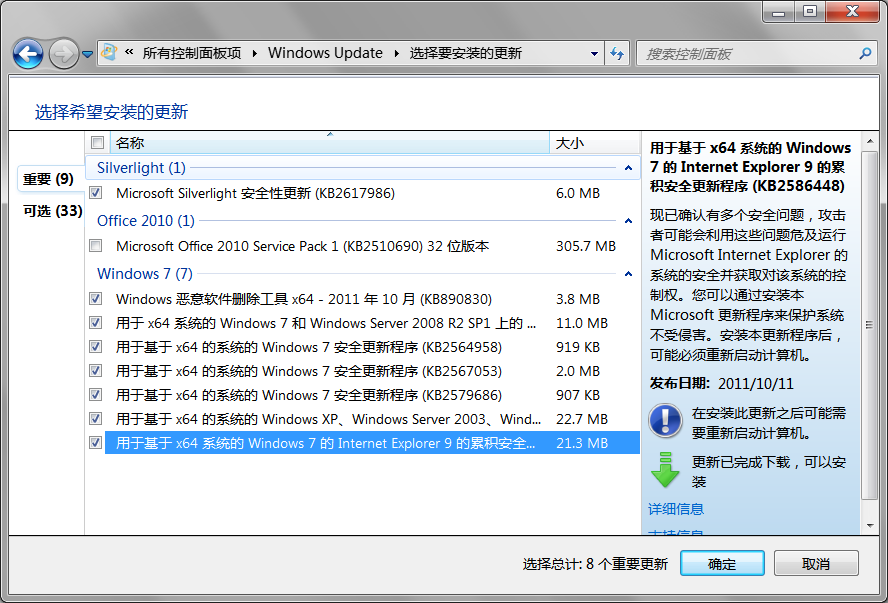Collapse the Windows 7 (7) group
This screenshot has width=888, height=603.
click(x=628, y=274)
